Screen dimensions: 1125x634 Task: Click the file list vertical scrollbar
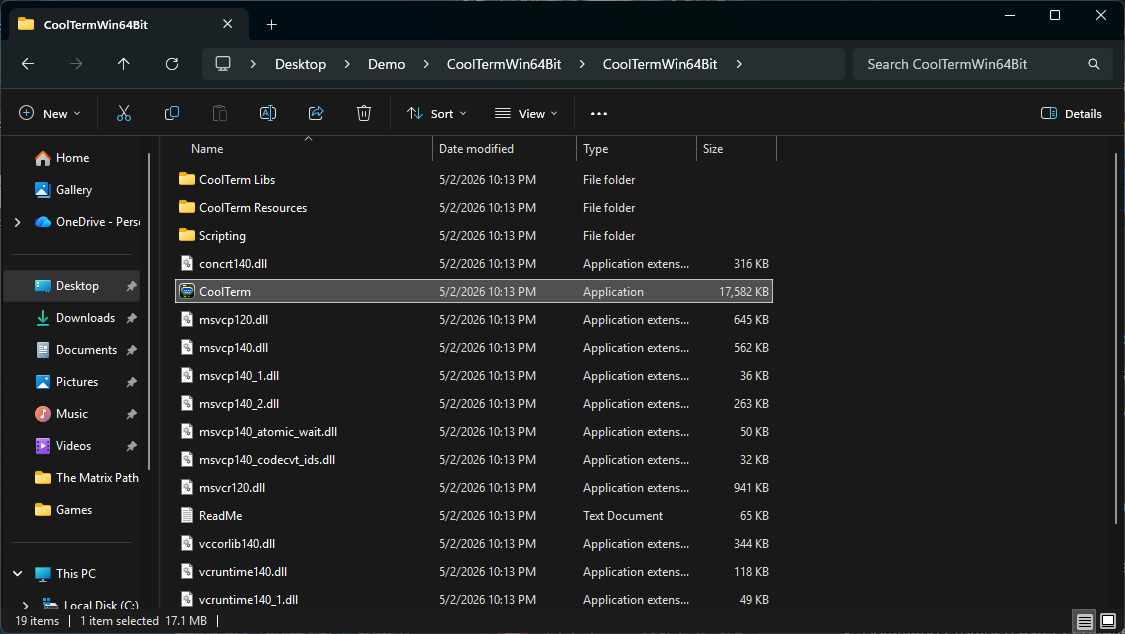tap(1116, 338)
